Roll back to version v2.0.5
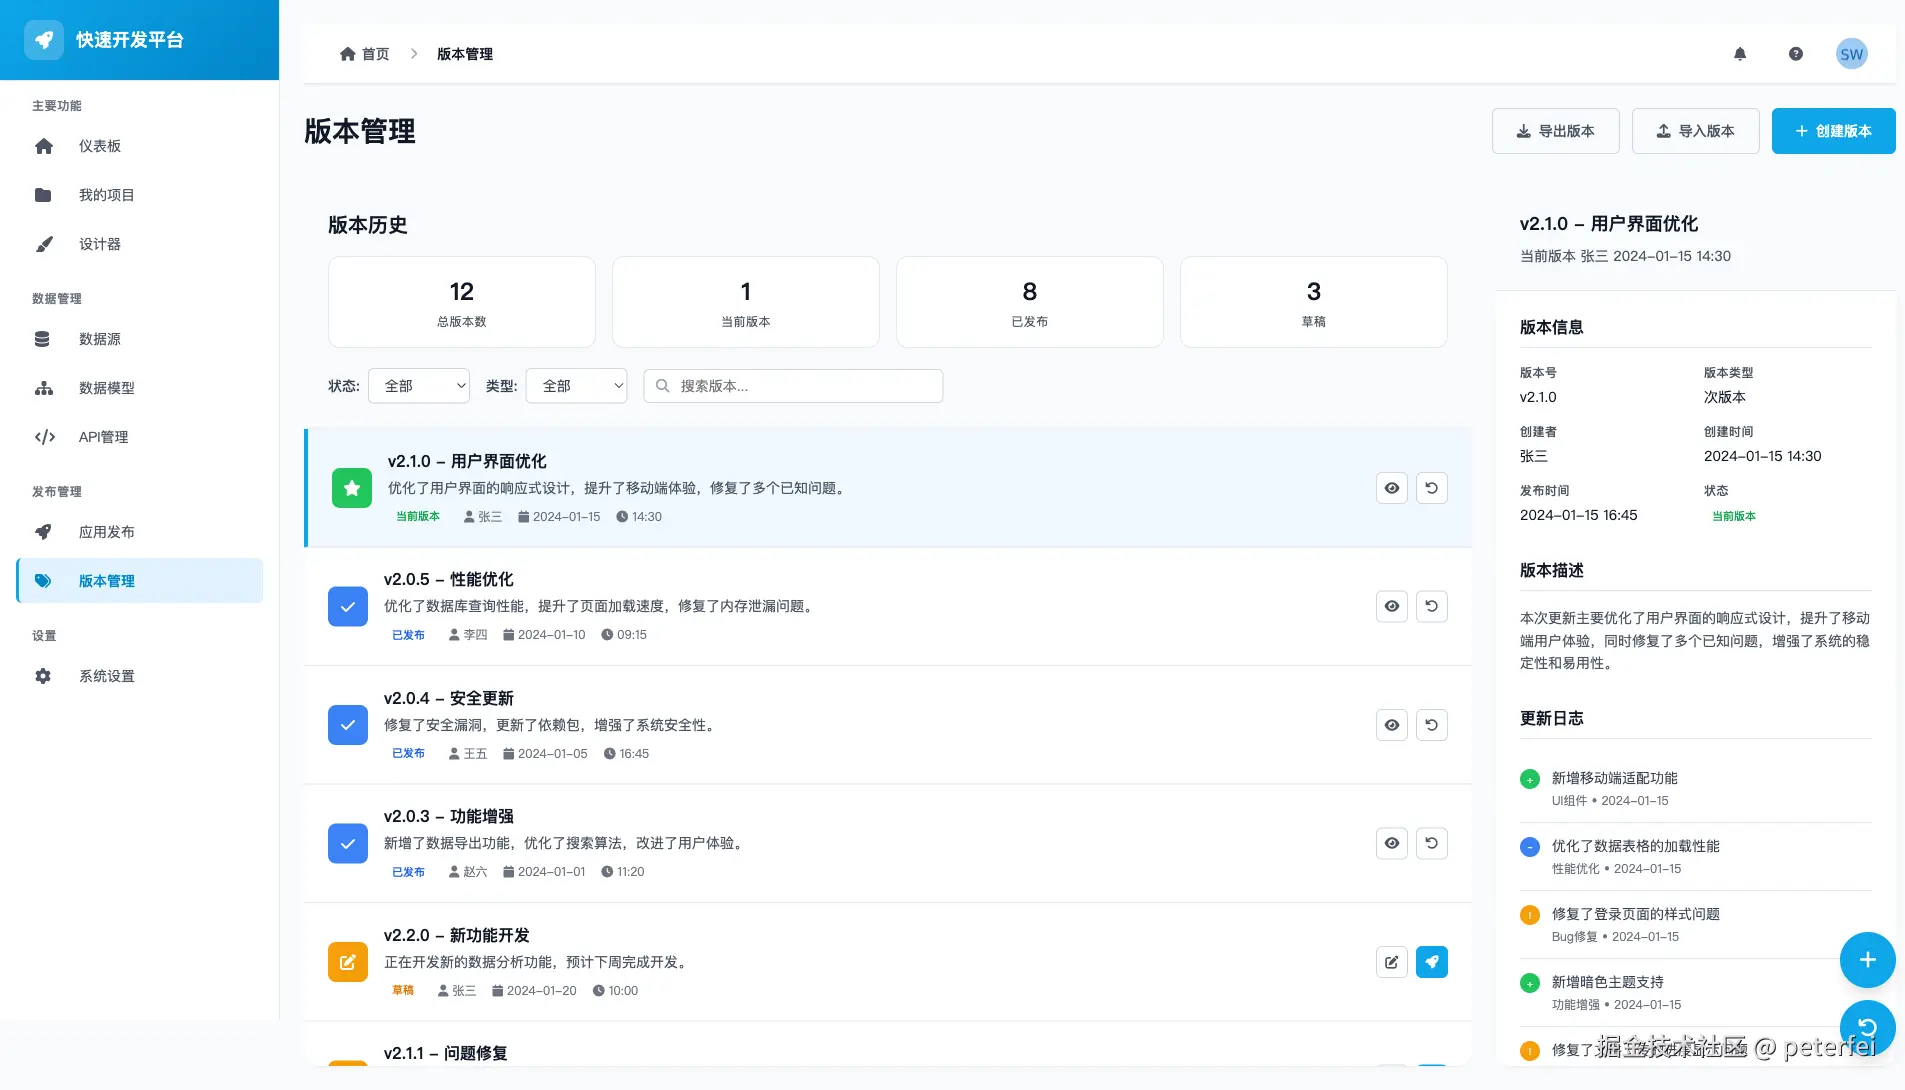1905x1090 pixels. (x=1432, y=606)
